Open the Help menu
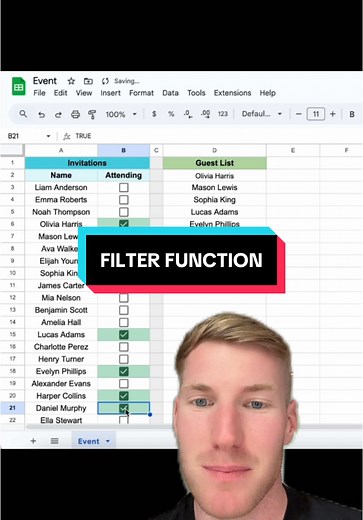The image size is (363, 520). 267,93
